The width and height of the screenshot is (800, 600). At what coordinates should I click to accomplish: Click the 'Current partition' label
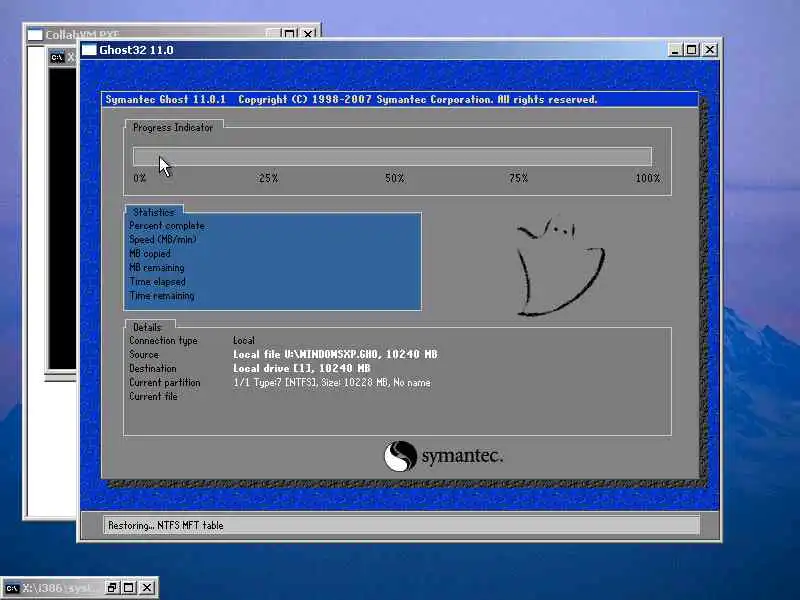coord(165,382)
